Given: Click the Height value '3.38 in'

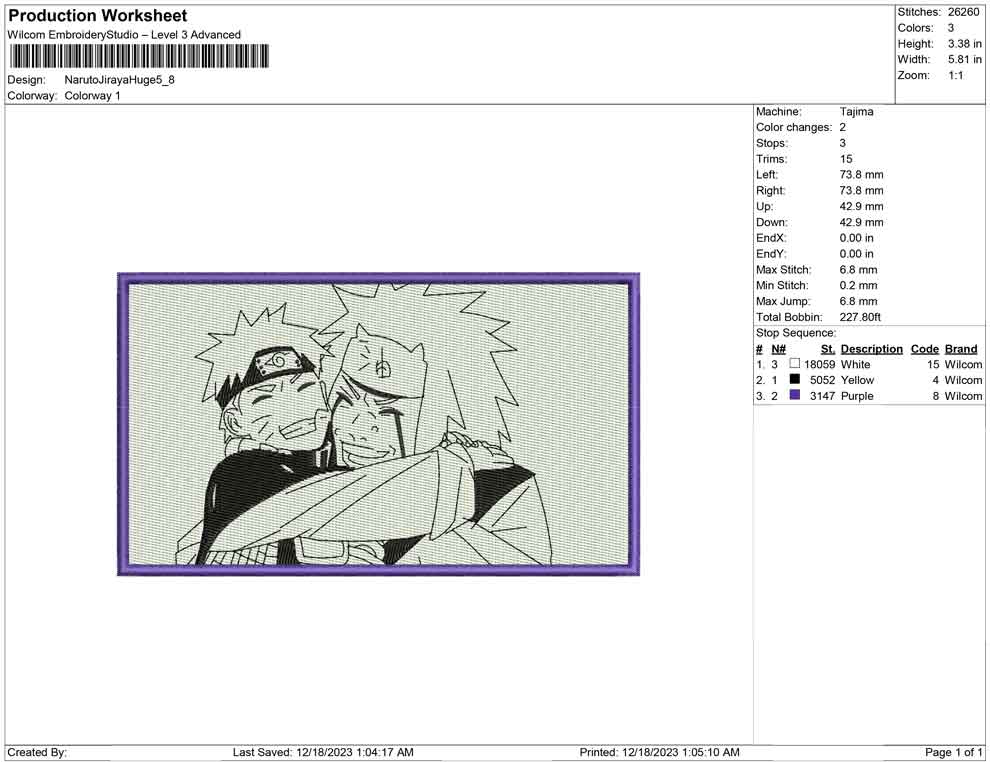Looking at the screenshot, I should coord(965,44).
